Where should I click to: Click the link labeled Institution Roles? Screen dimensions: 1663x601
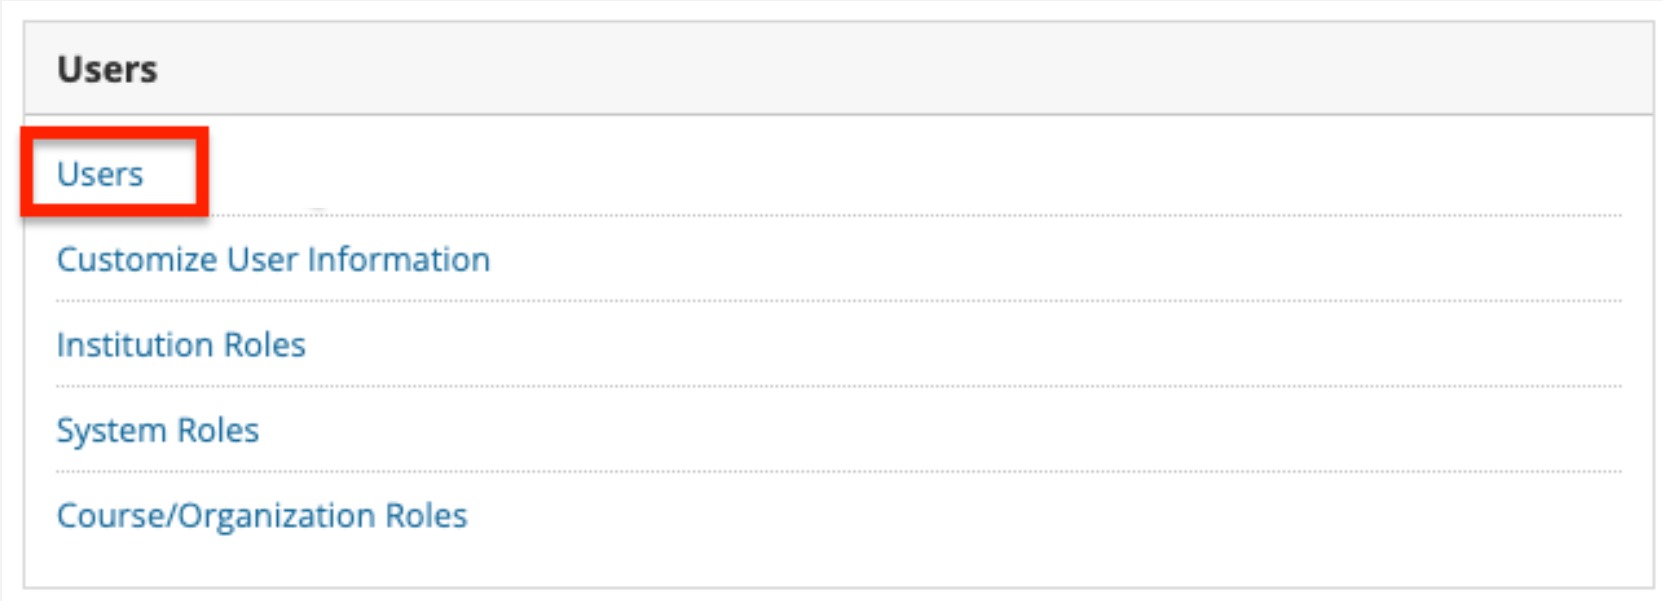(181, 345)
